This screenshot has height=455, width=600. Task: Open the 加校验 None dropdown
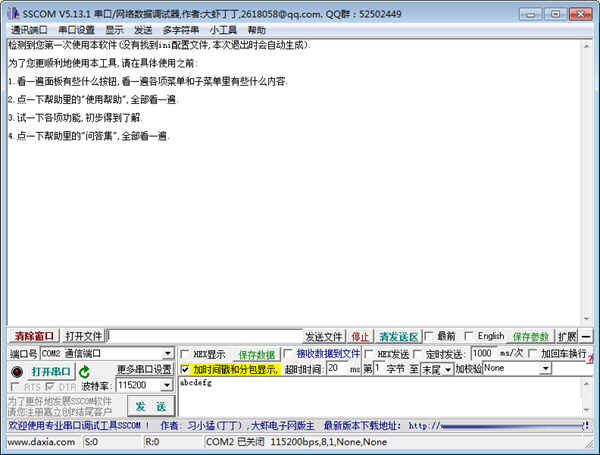coord(545,369)
